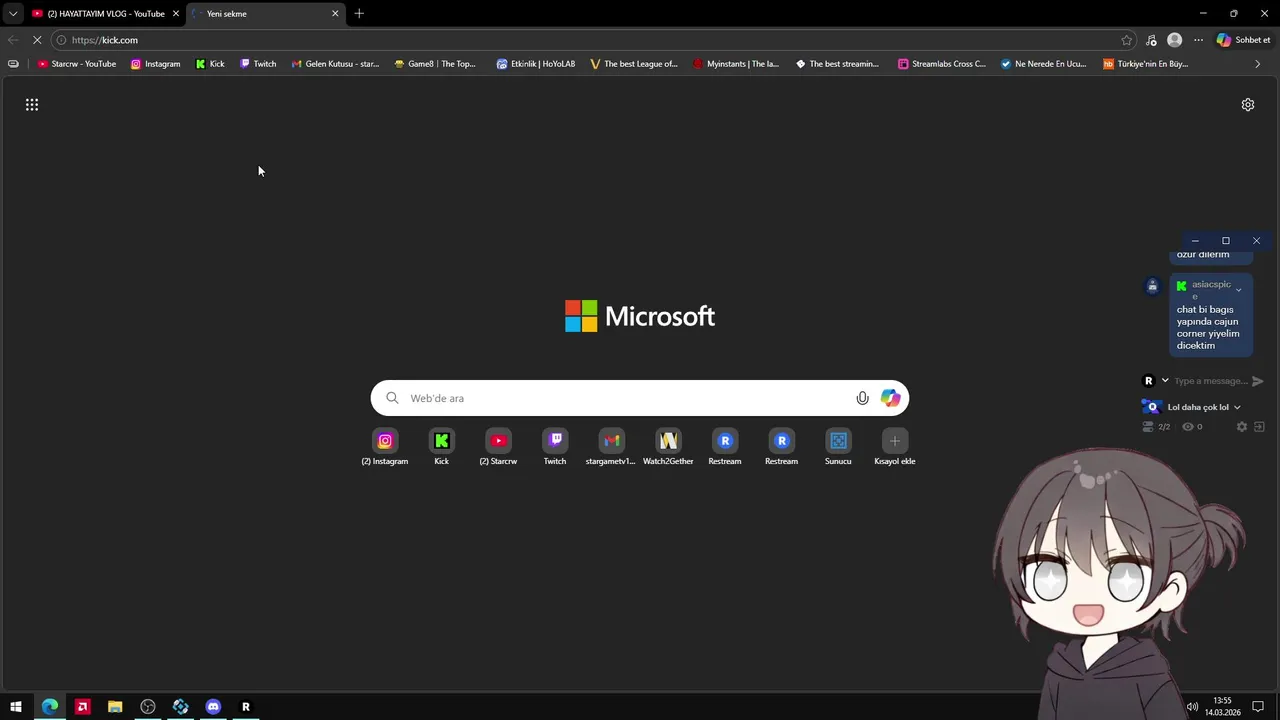Start voice search with microphone icon
The height and width of the screenshot is (720, 1280).
click(x=862, y=398)
